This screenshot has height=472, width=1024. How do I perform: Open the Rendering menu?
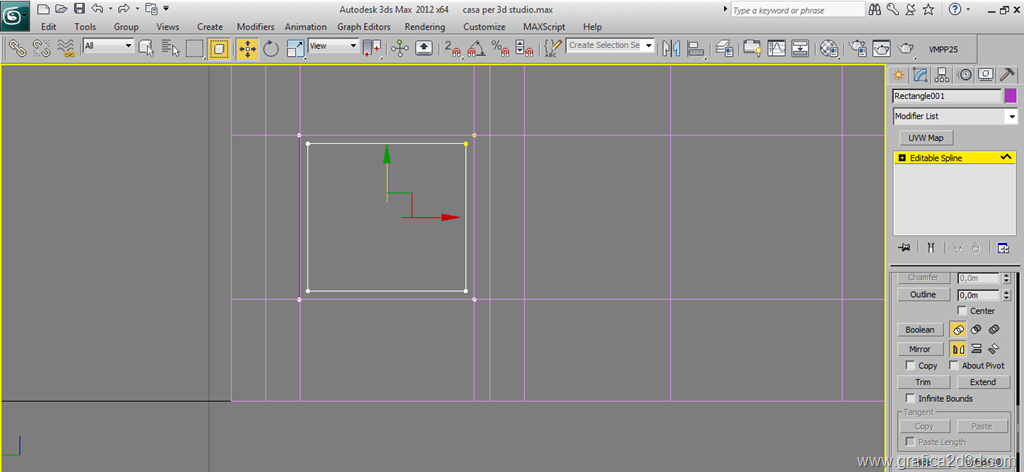coord(425,27)
